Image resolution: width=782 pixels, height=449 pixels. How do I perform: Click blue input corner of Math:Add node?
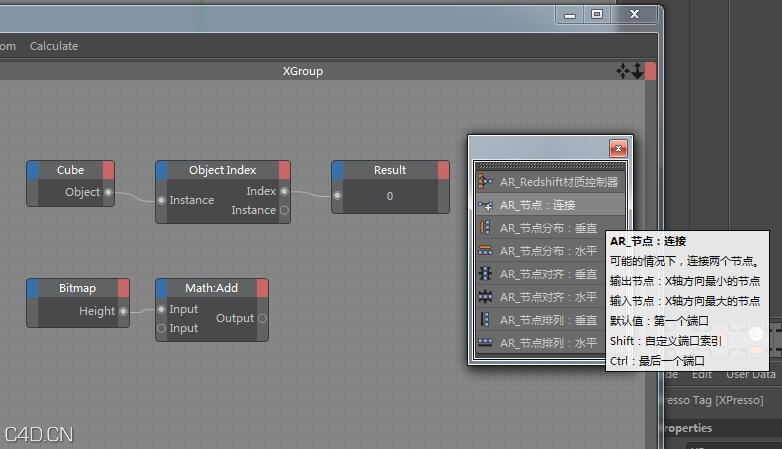(x=162, y=288)
